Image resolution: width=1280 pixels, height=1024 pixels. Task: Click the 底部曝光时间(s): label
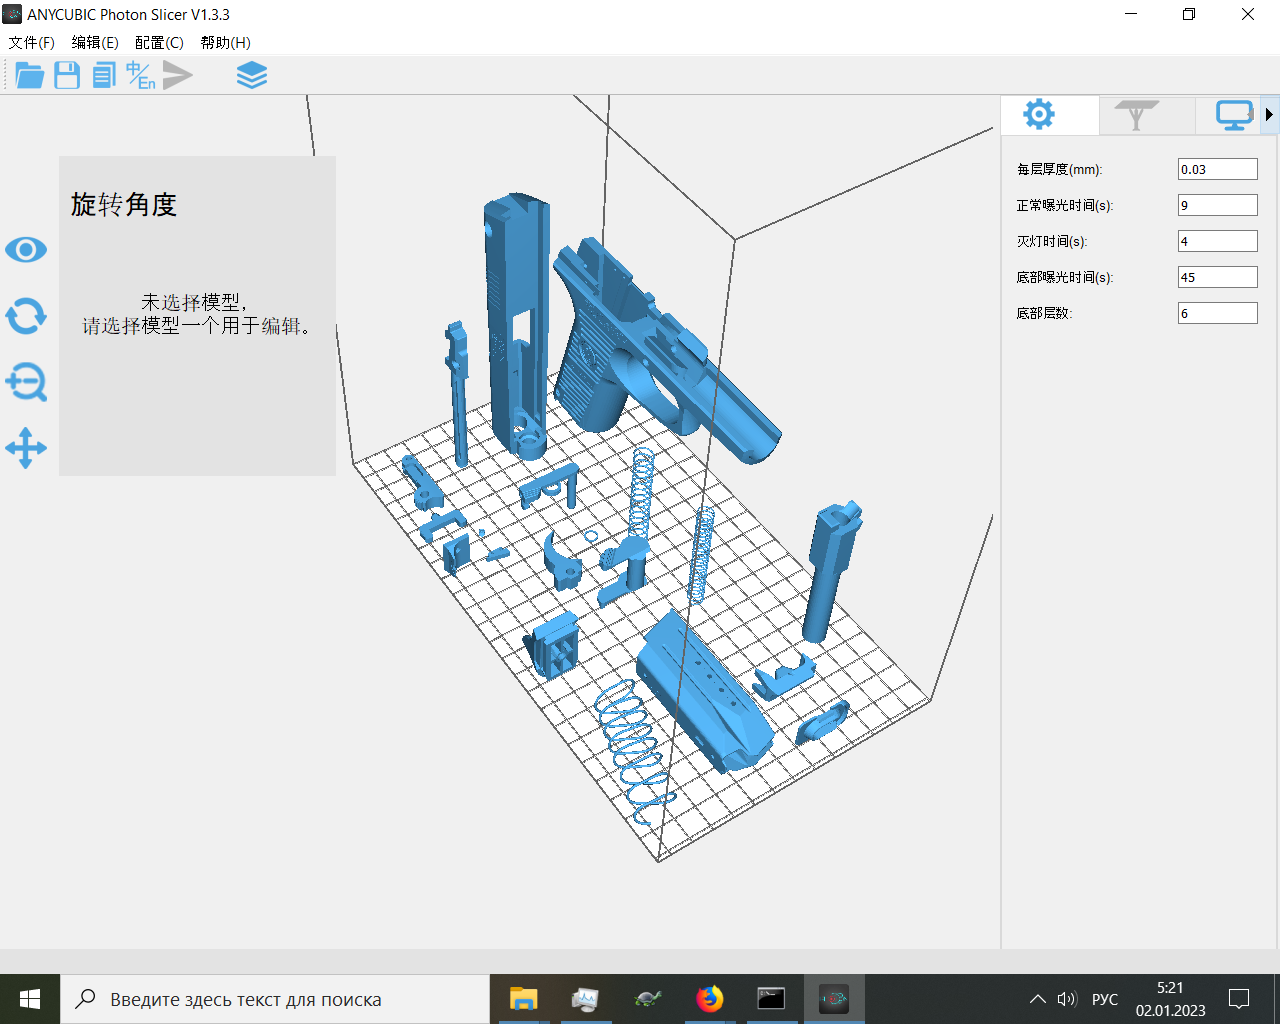click(x=1065, y=278)
